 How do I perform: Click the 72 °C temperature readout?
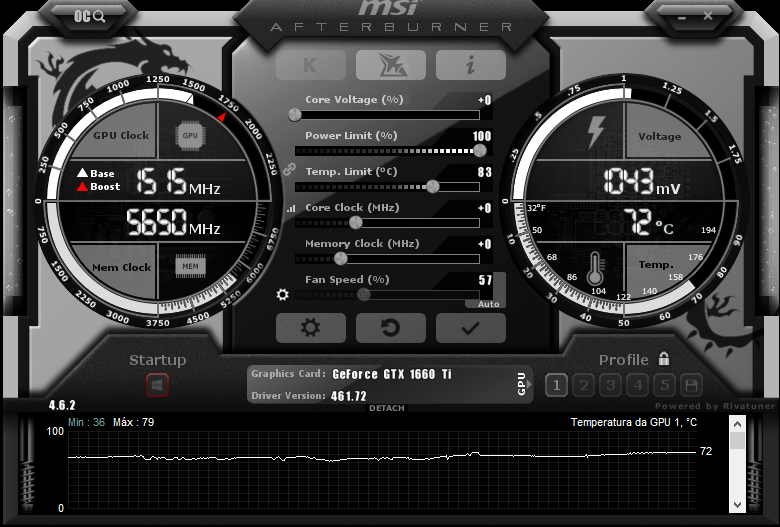point(648,221)
